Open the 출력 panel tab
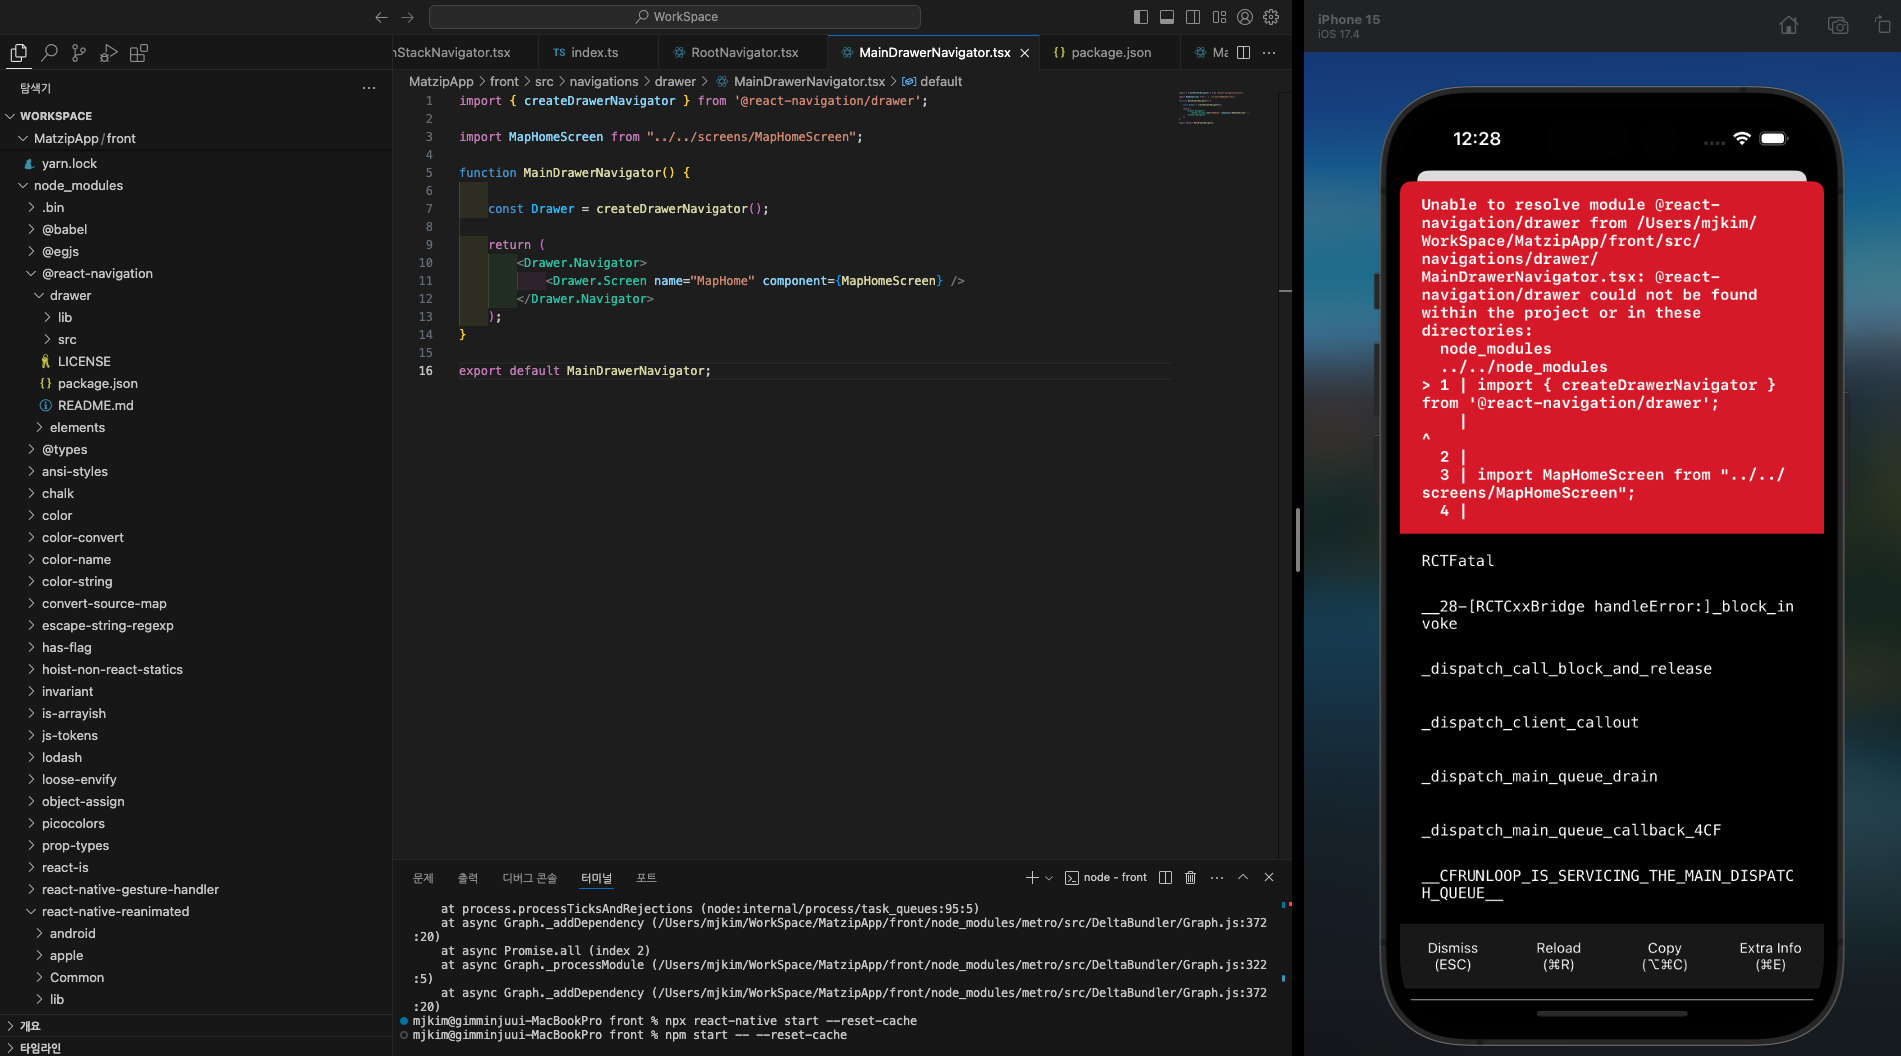The image size is (1901, 1056). pyautogui.click(x=468, y=878)
